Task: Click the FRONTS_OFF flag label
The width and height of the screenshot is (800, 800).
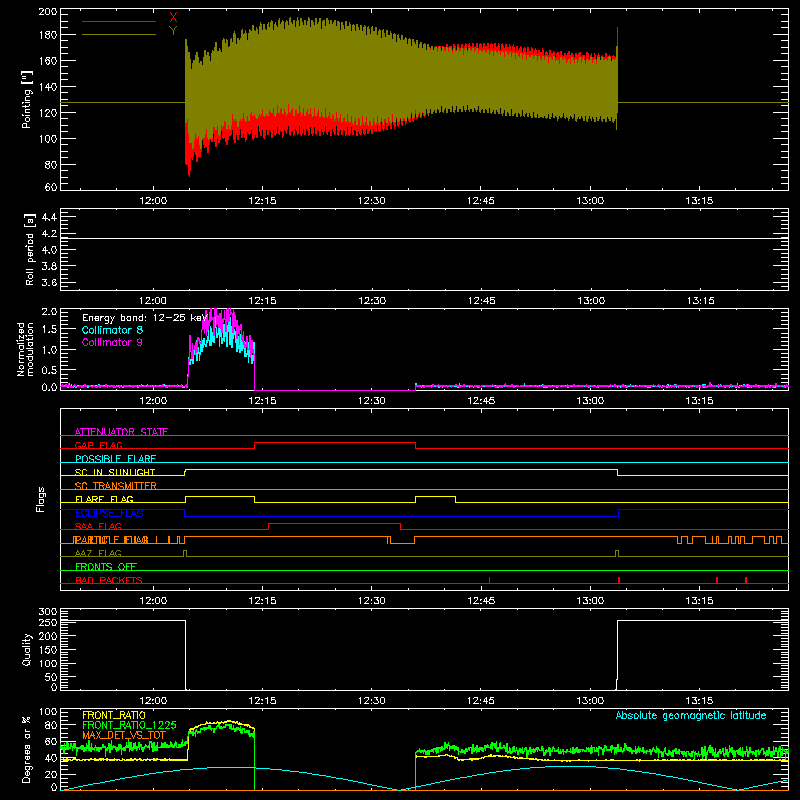Action: pos(106,566)
